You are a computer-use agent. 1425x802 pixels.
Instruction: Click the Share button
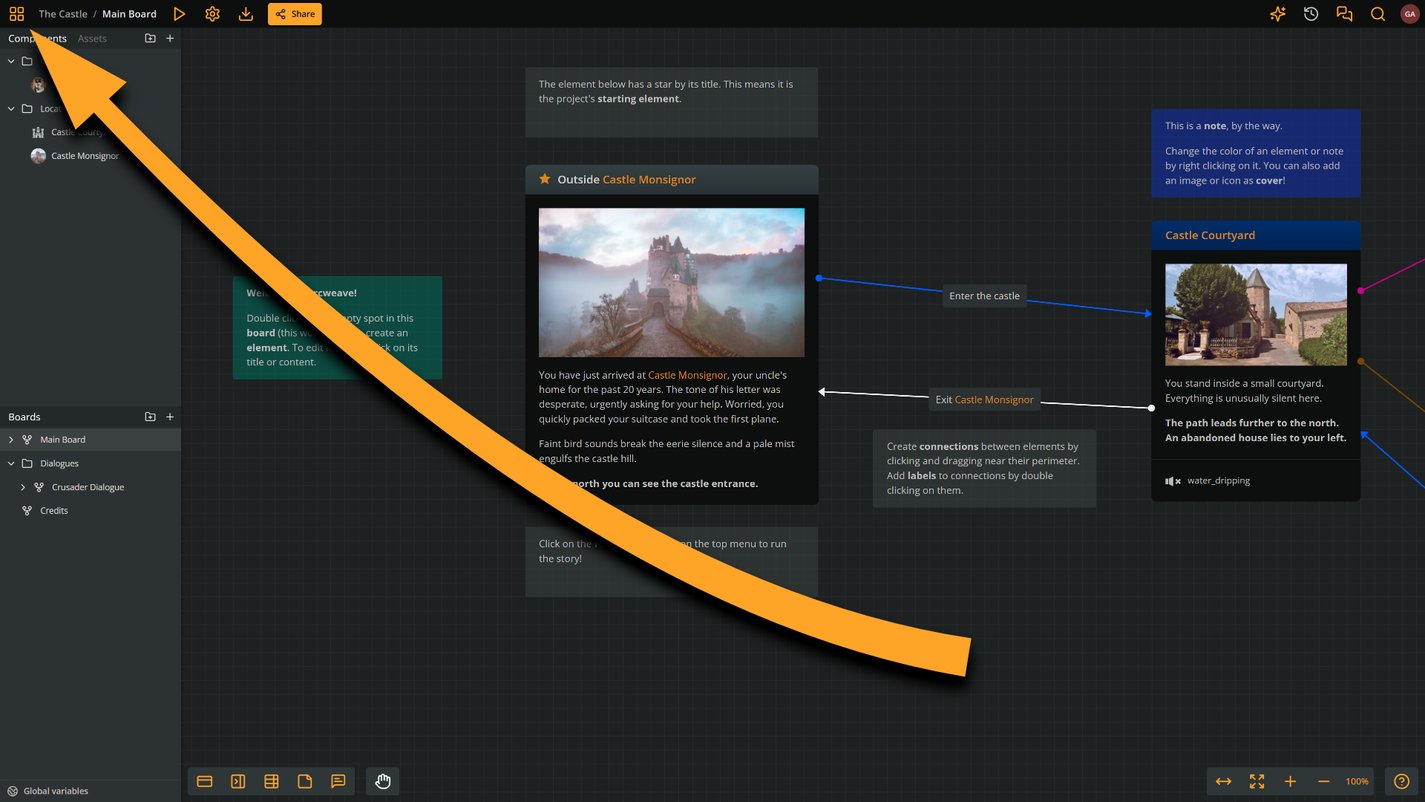[295, 14]
